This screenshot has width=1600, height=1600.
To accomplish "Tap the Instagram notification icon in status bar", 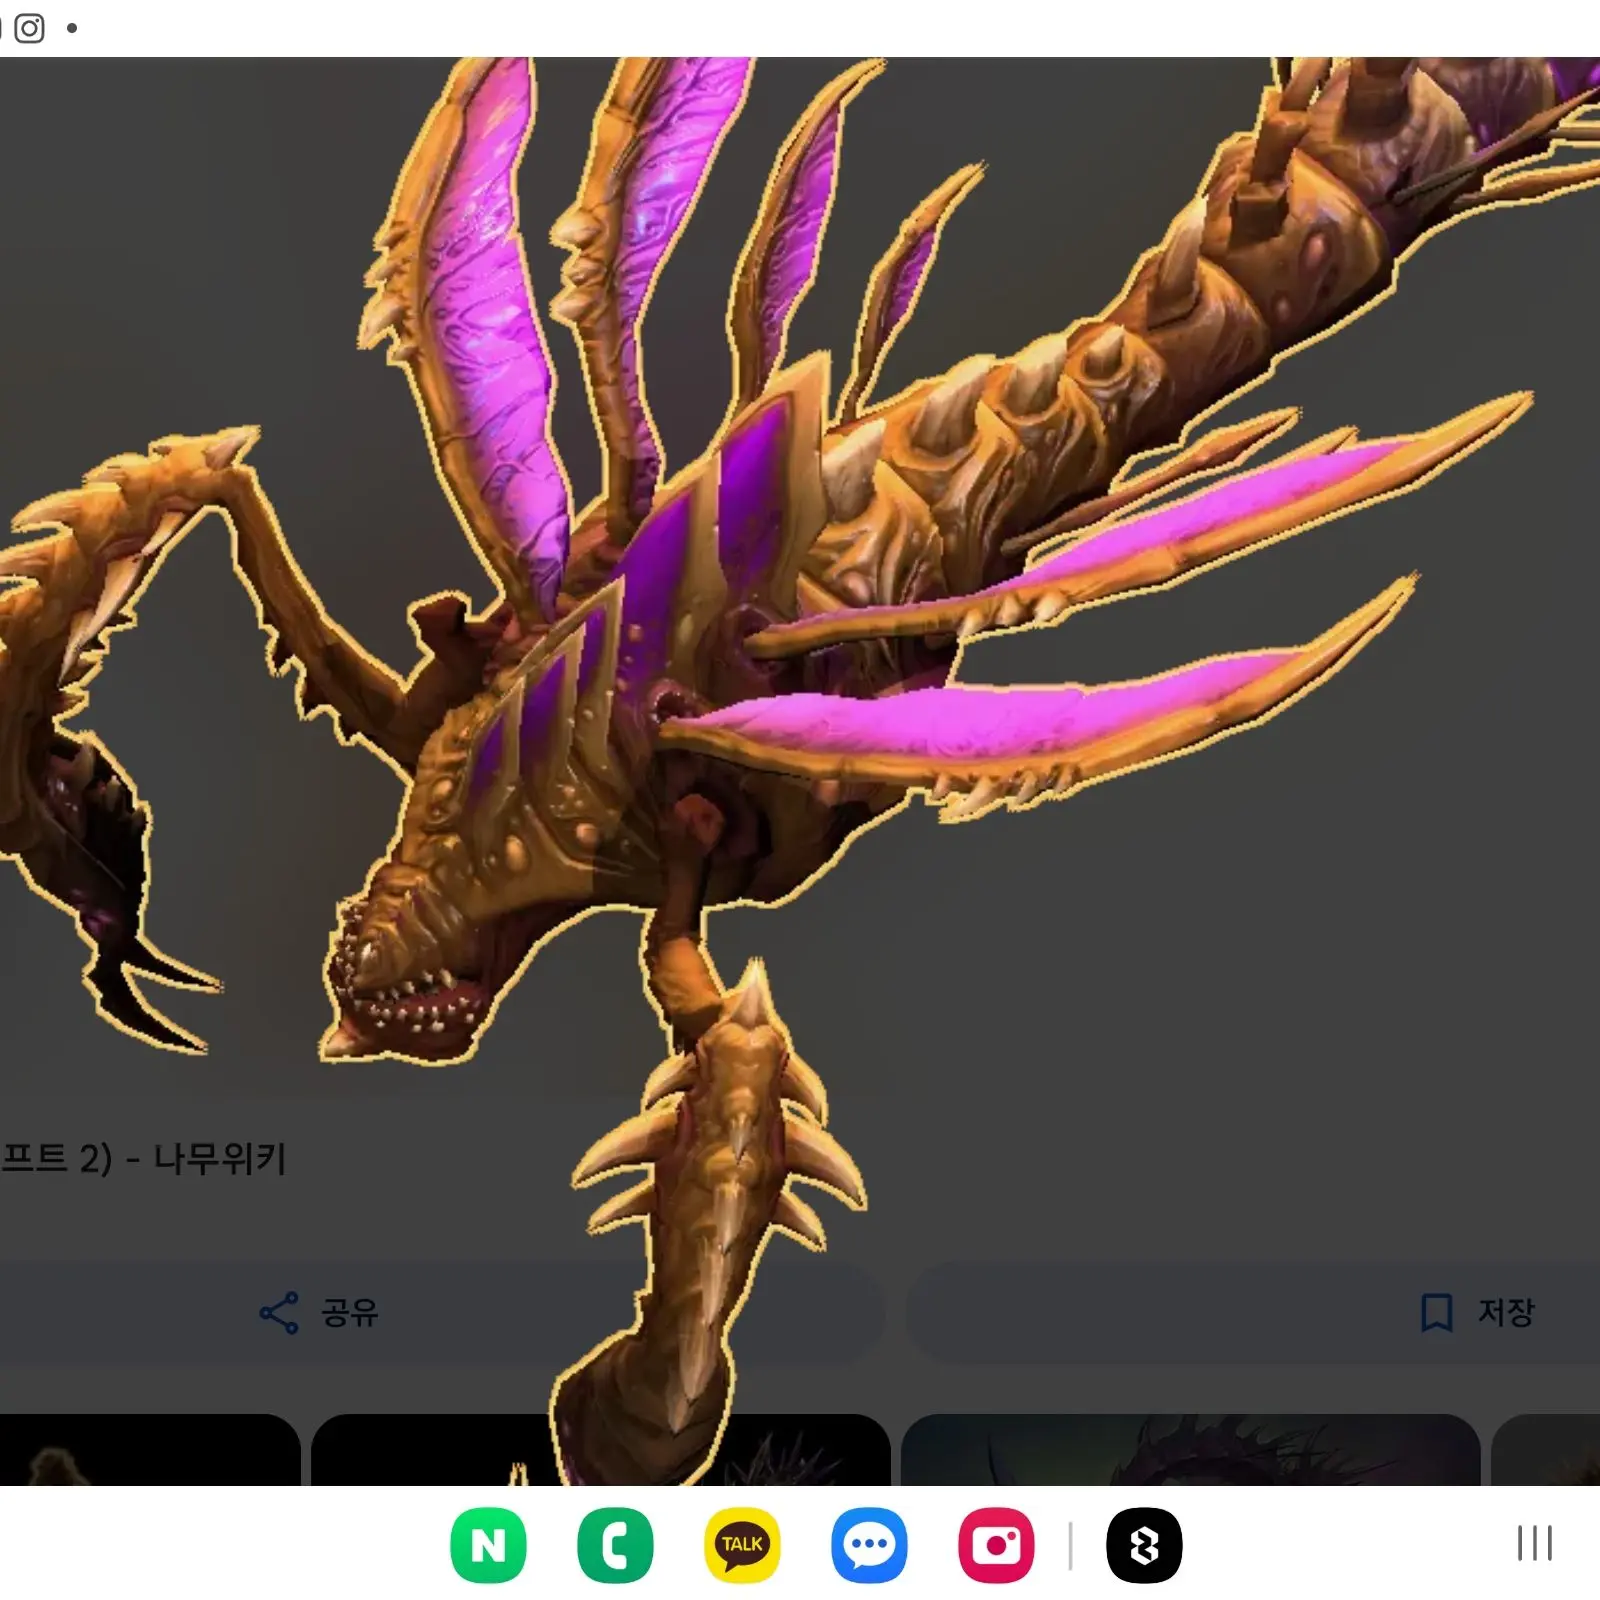I will 29,28.
